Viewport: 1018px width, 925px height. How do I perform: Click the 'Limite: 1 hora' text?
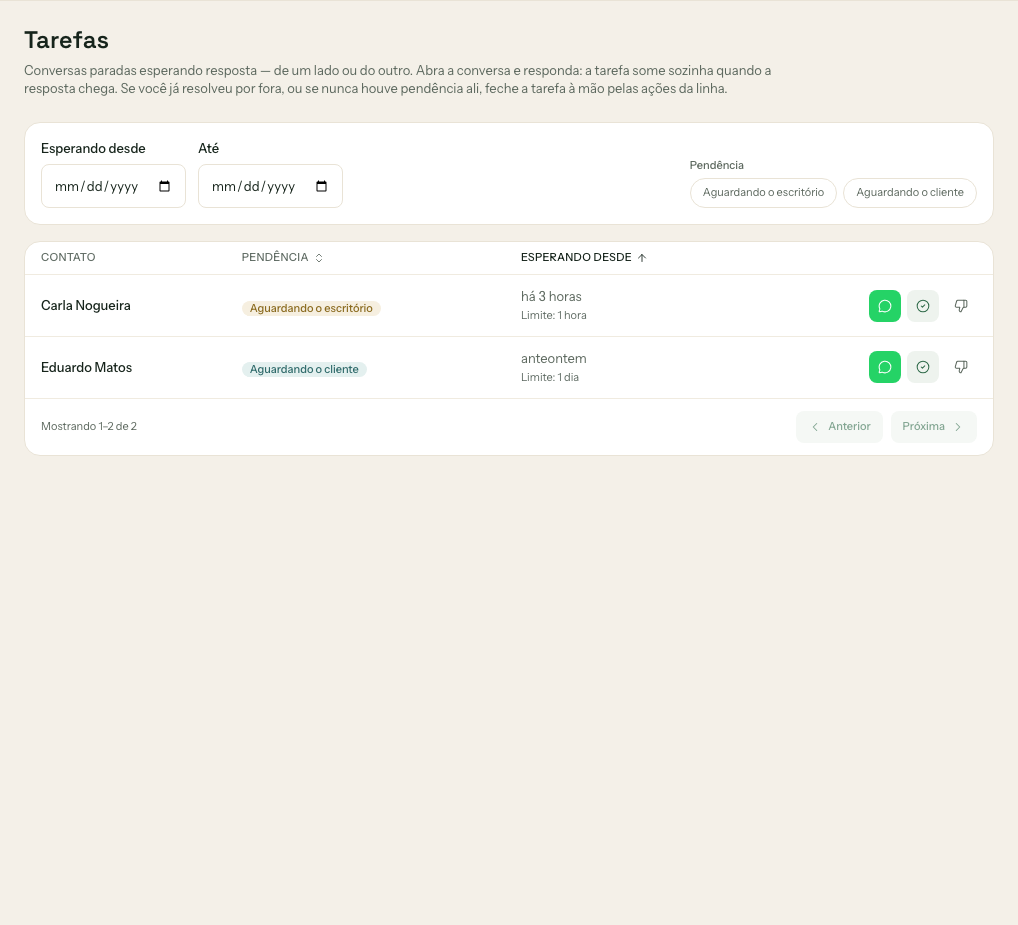point(553,315)
